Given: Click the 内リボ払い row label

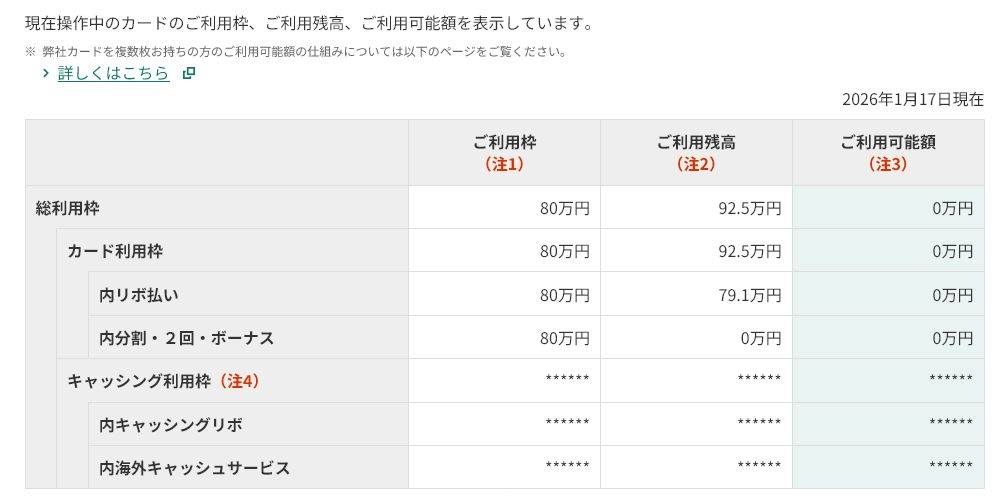Looking at the screenshot, I should coord(139,295).
